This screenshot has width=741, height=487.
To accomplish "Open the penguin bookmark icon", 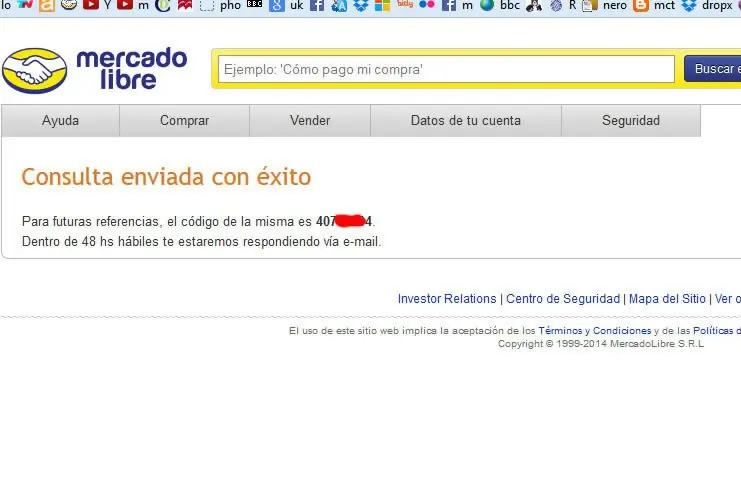I will 534,5.
